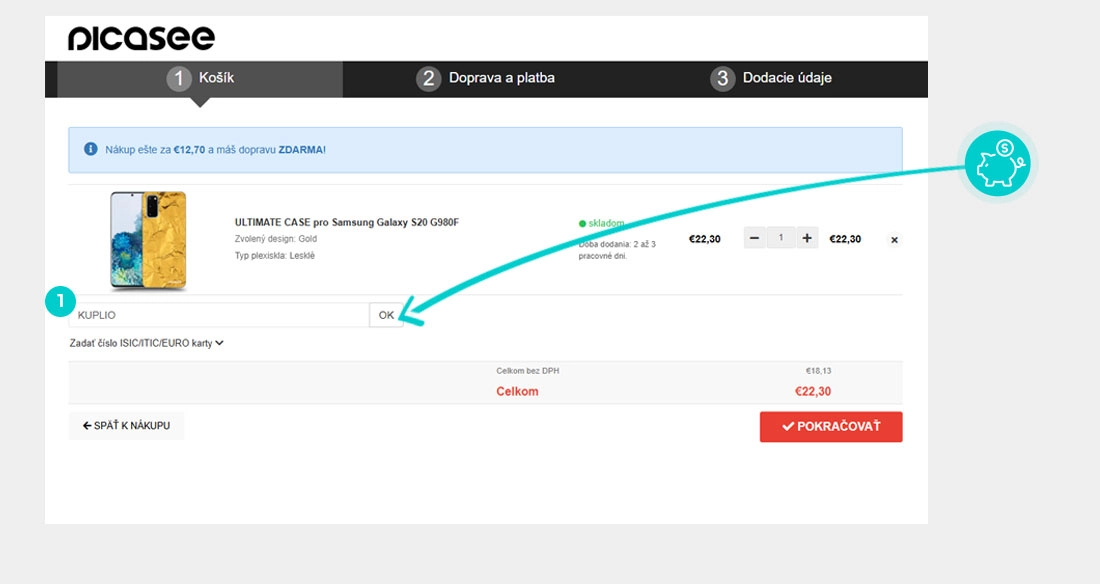
Task: Click the OK button beside the coupon field
Action: pos(387,315)
